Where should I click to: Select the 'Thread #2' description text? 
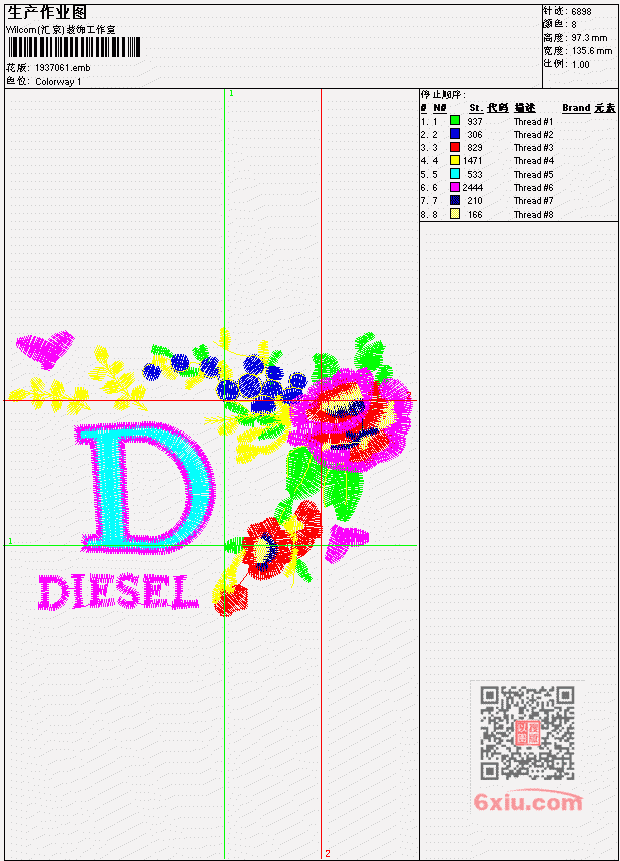533,135
